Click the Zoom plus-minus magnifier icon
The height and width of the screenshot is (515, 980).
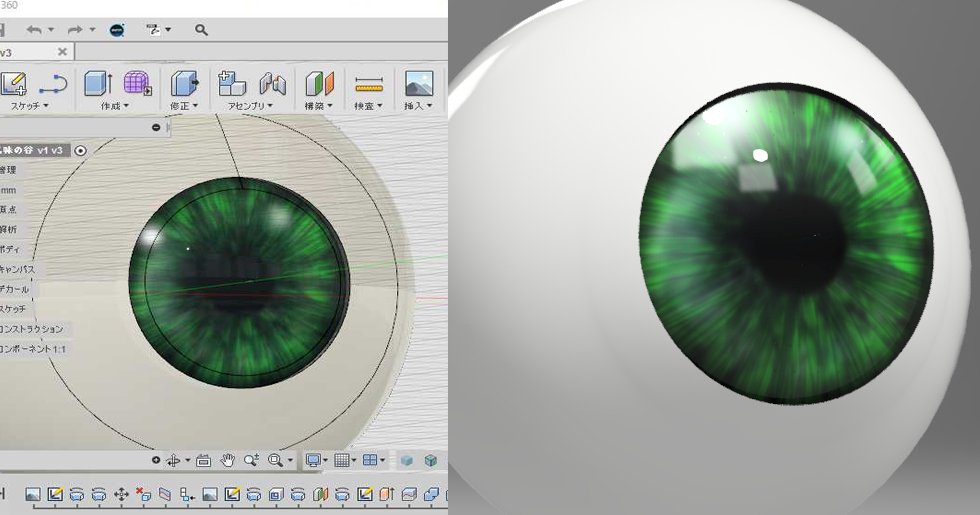pyautogui.click(x=251, y=461)
